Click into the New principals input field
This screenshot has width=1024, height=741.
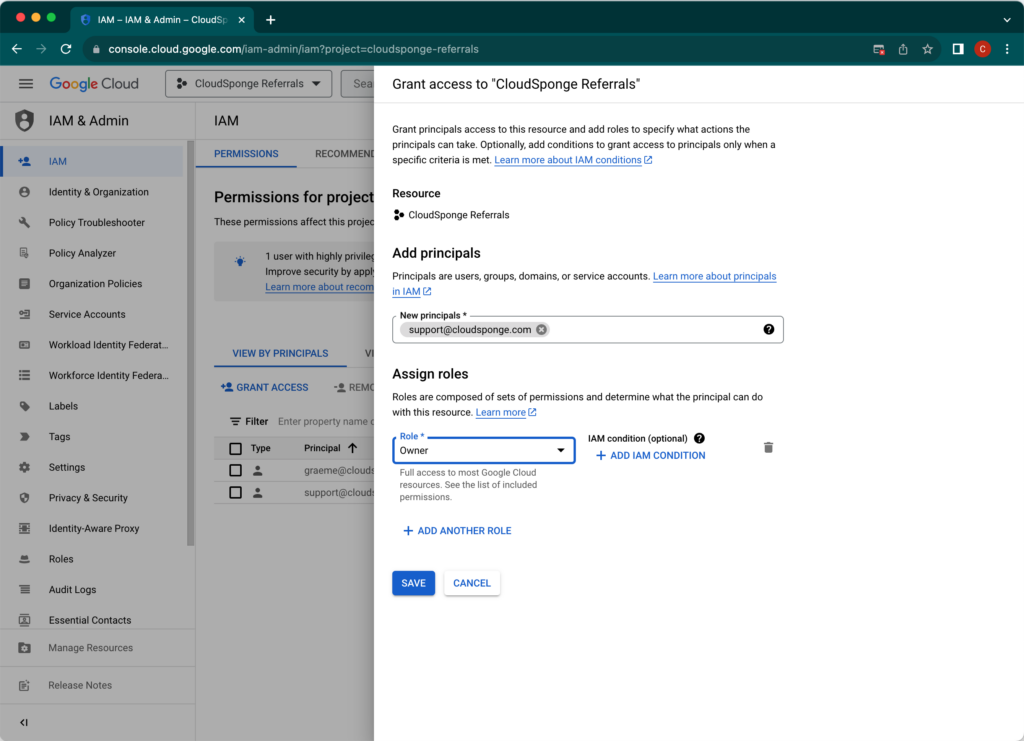(650, 329)
